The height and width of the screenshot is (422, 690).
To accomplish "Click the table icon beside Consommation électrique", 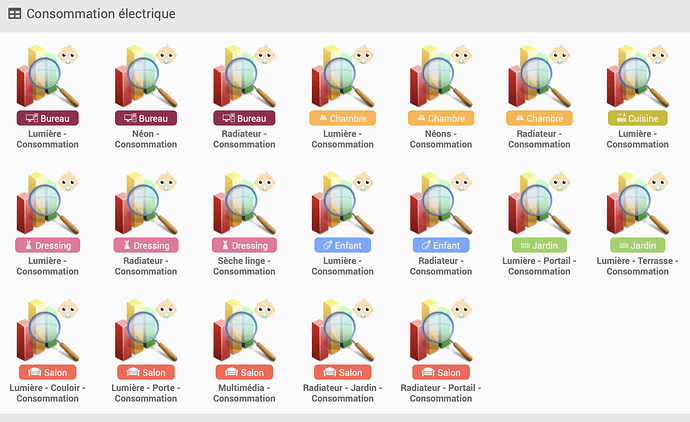I will click(x=15, y=14).
